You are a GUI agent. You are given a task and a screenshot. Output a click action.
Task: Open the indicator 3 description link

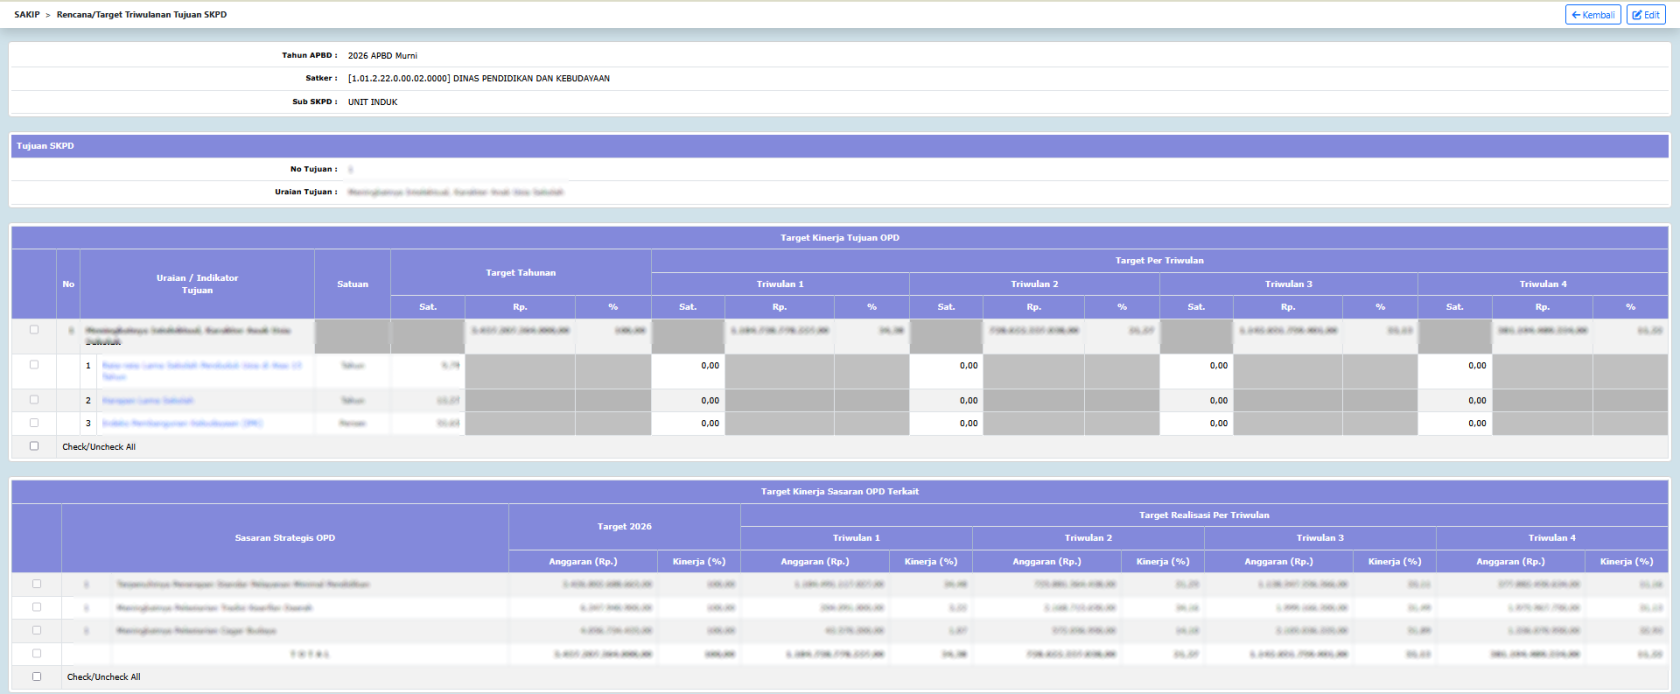182,423
